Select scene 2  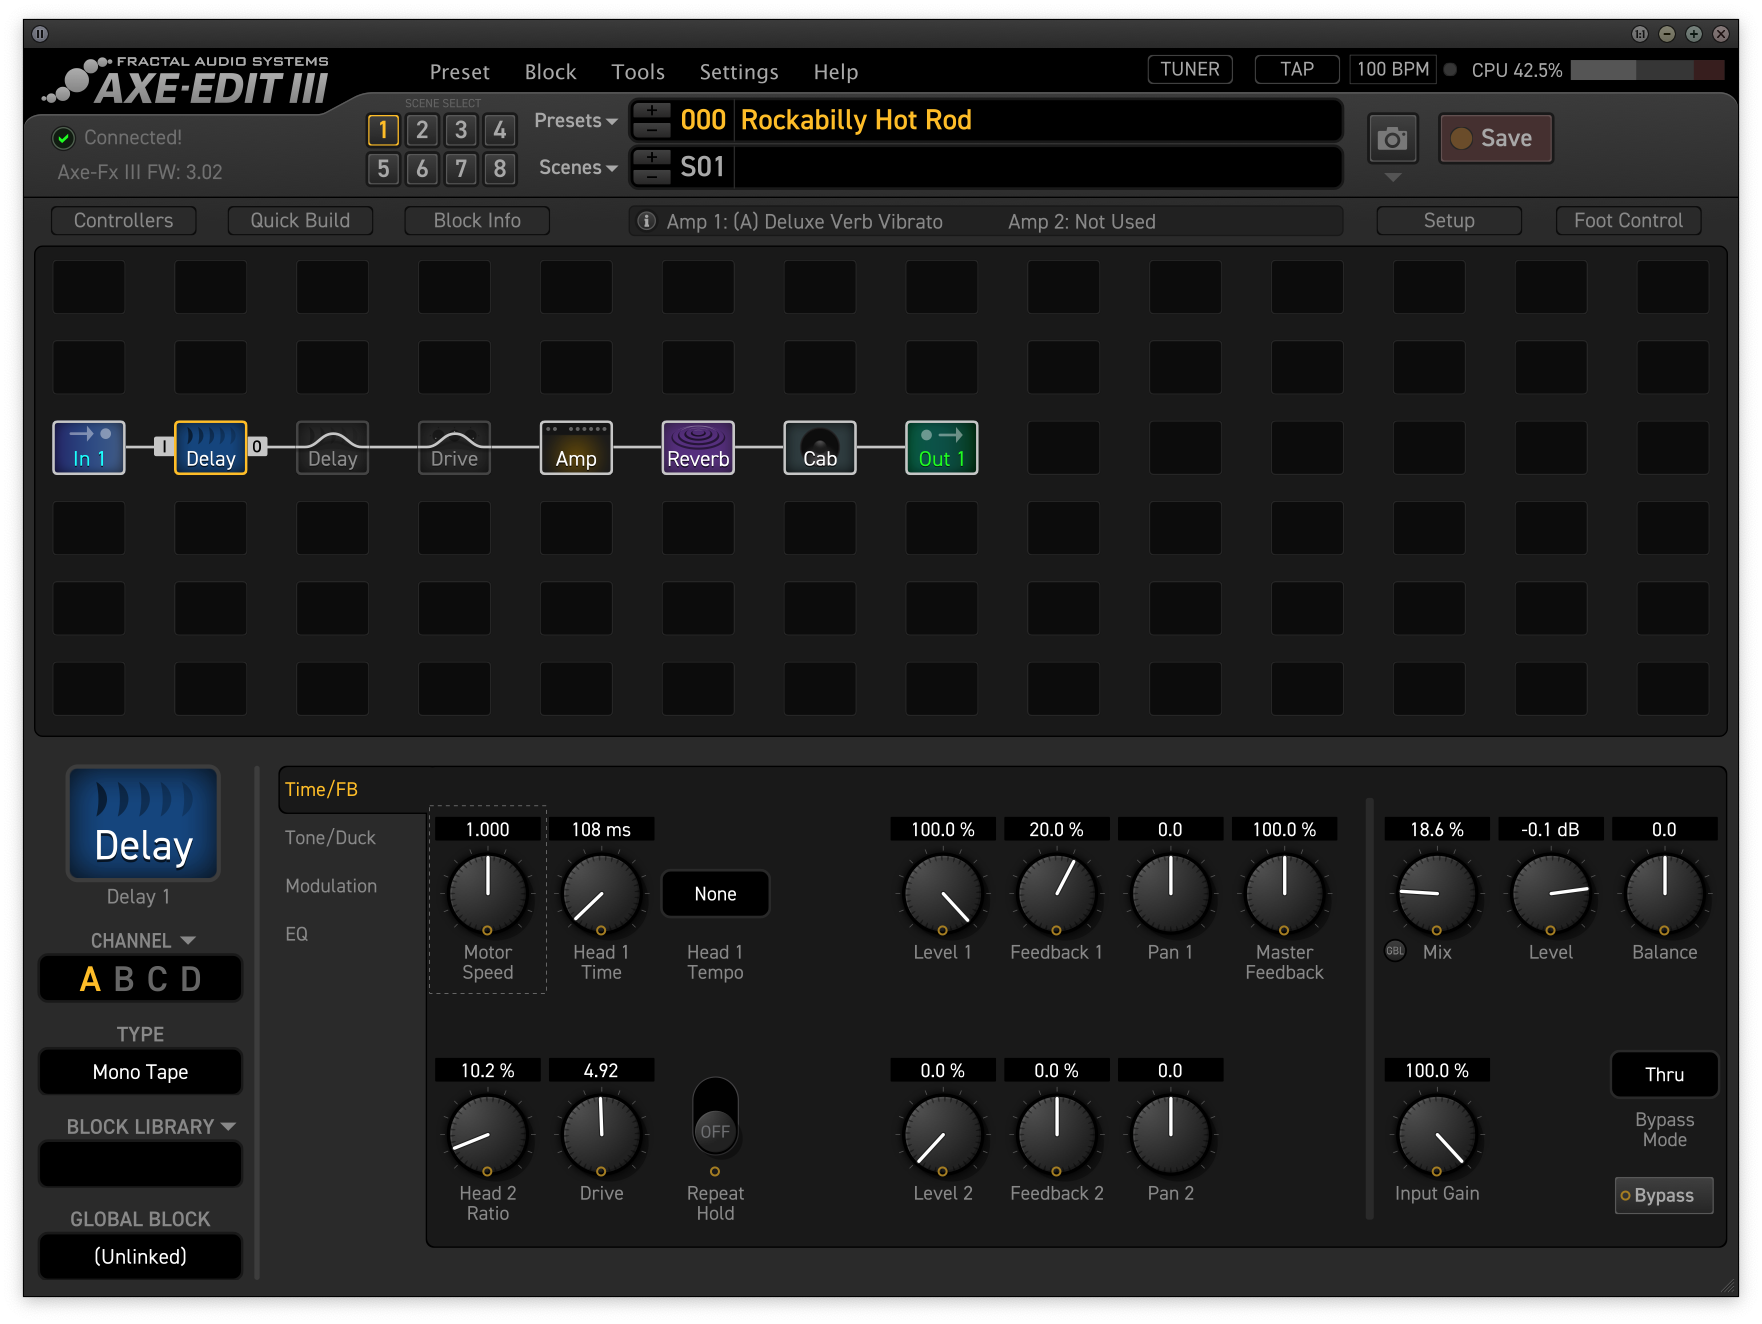[422, 130]
